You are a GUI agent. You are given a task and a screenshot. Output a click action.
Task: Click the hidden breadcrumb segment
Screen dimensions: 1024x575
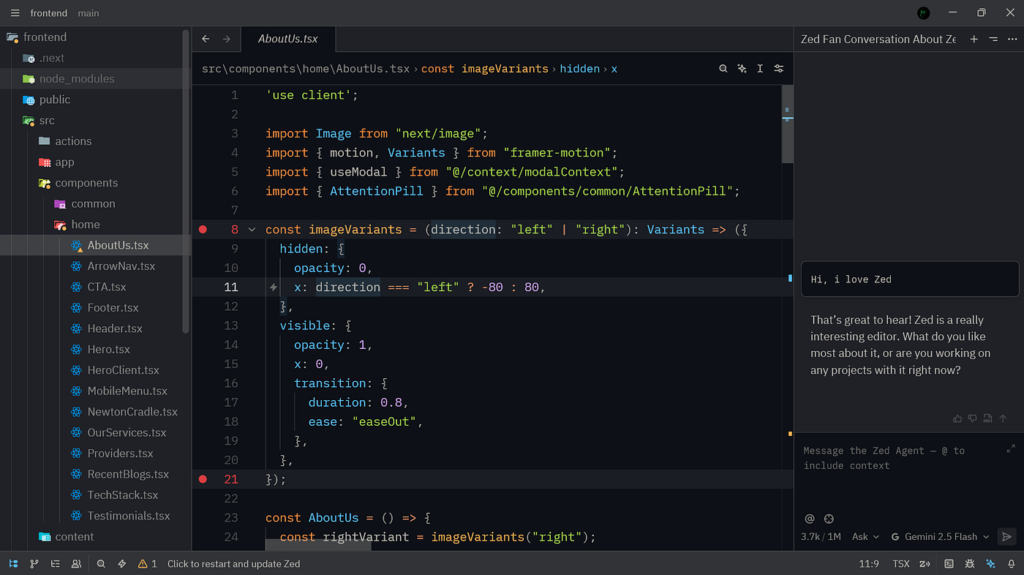(x=580, y=69)
